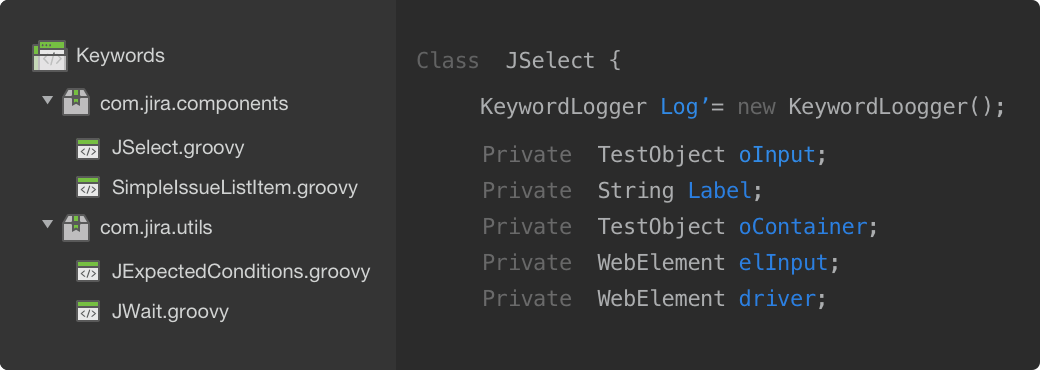
Task: Open JExpectedConditions.groovy file
Action: click(241, 272)
